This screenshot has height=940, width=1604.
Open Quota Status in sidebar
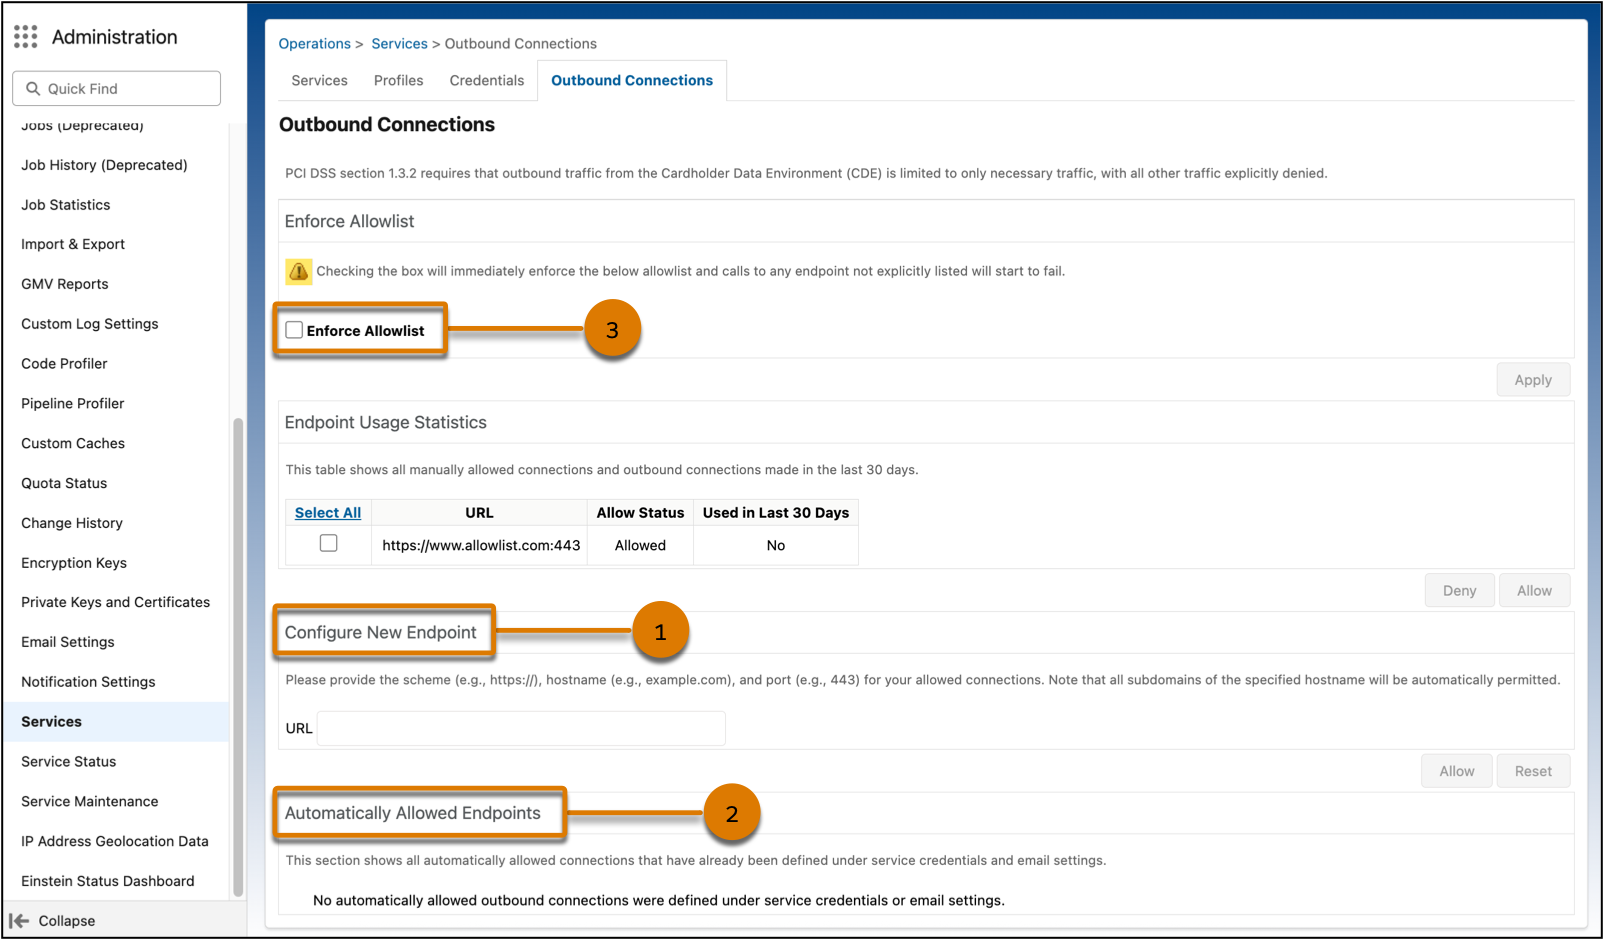(64, 483)
